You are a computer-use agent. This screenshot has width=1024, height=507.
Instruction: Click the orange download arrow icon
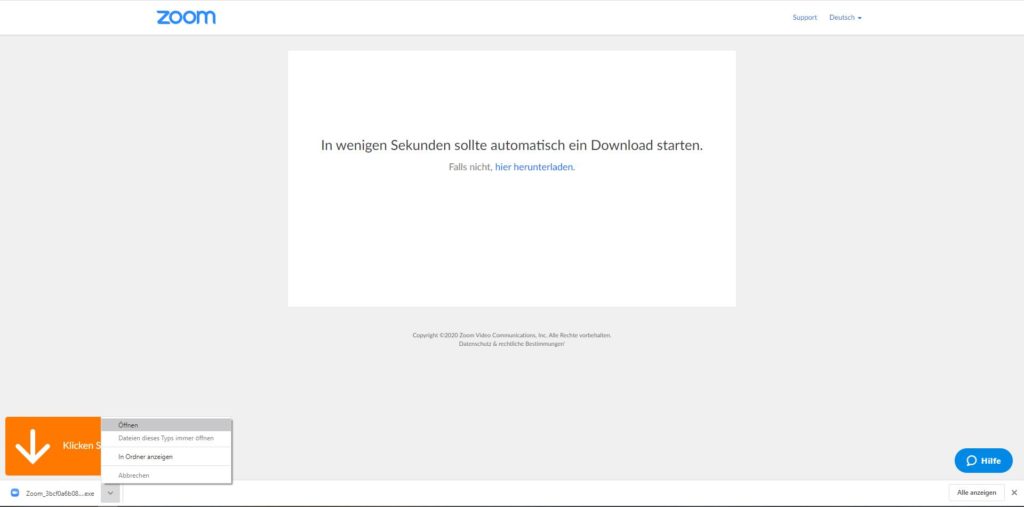click(32, 446)
